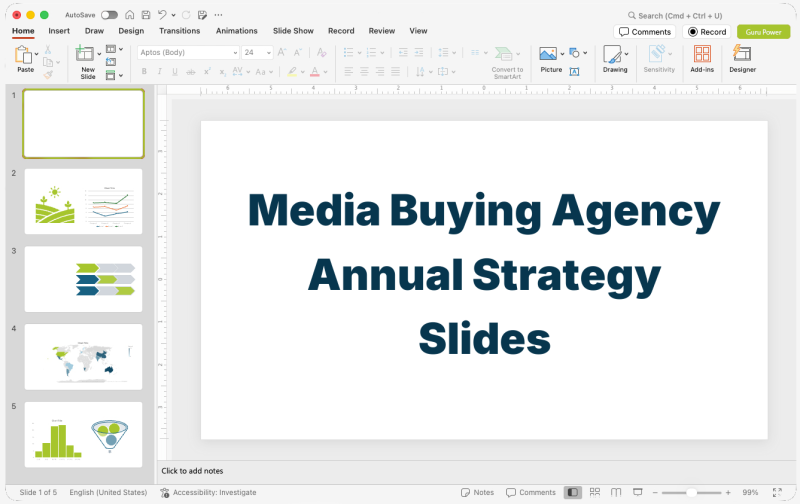
Task: Open the Transitions tab
Action: click(180, 31)
